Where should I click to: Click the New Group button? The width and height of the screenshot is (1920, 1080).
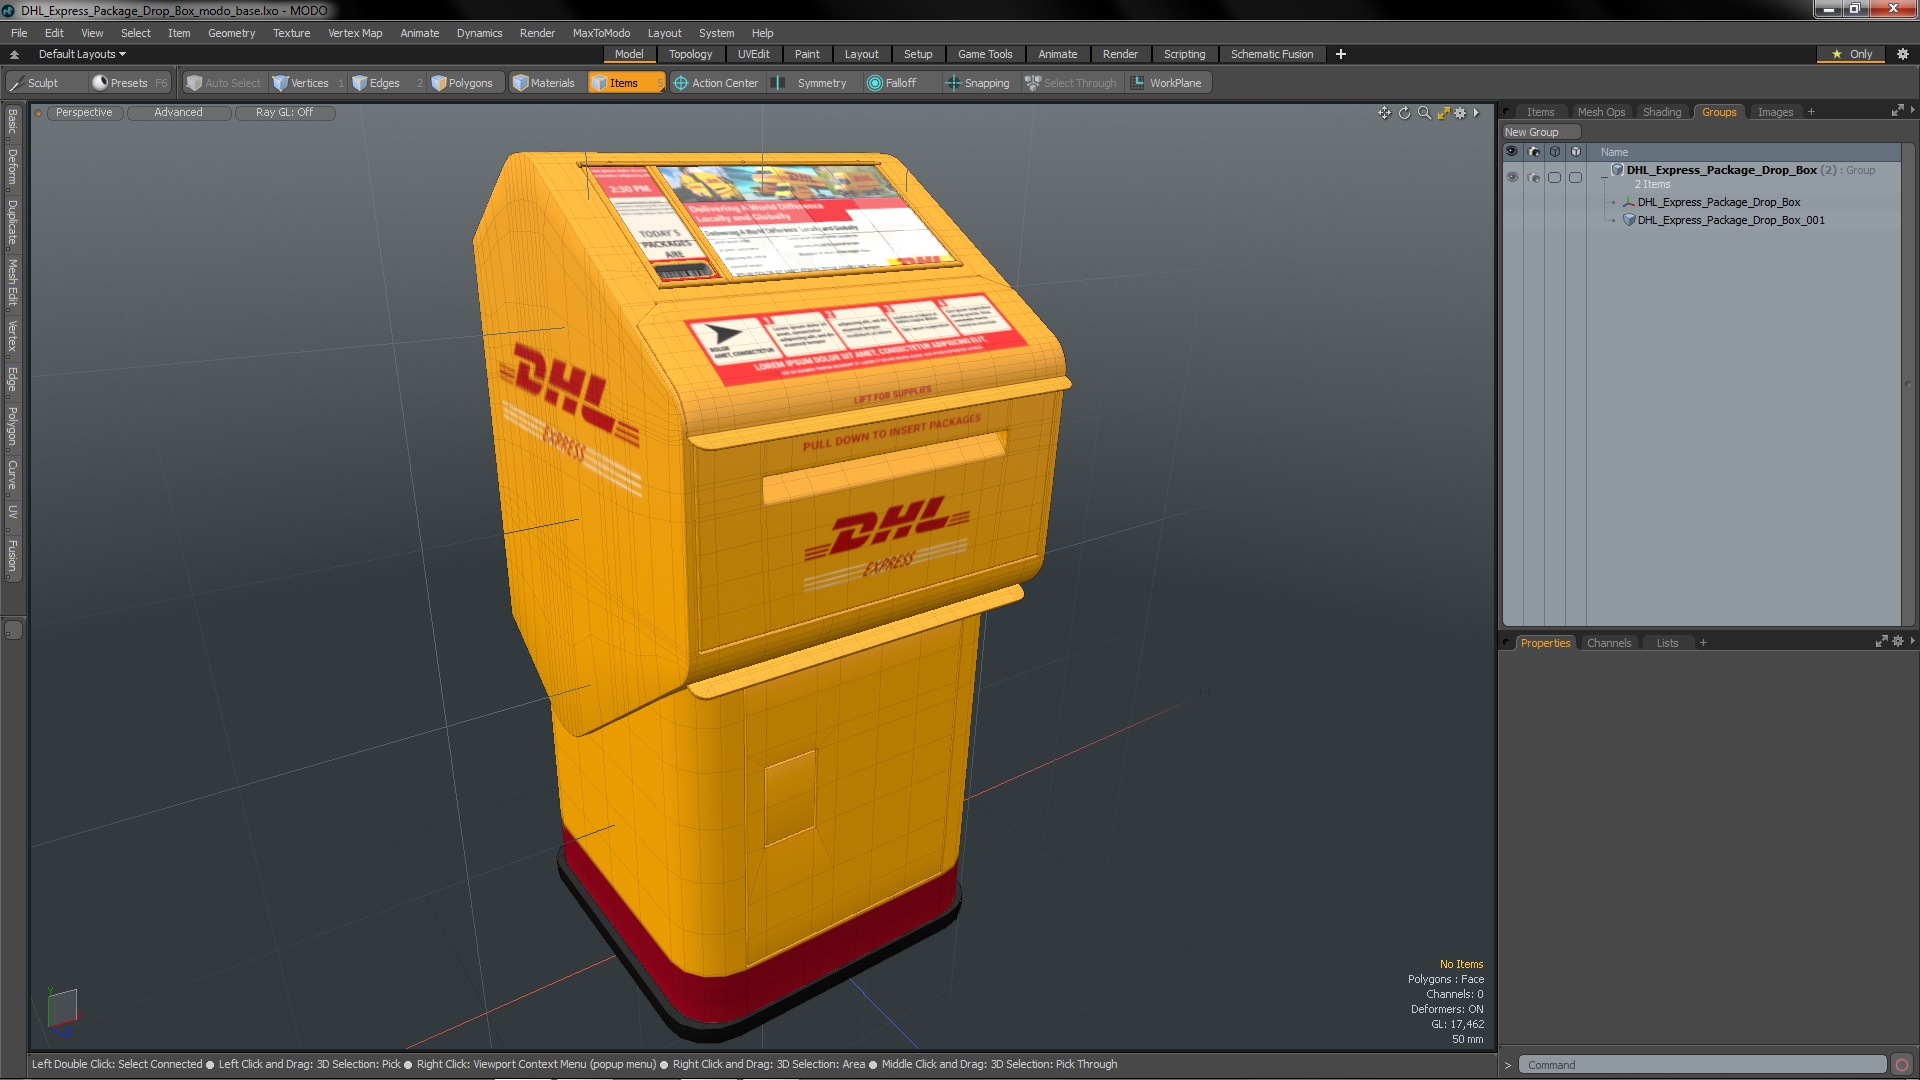pos(1539,132)
